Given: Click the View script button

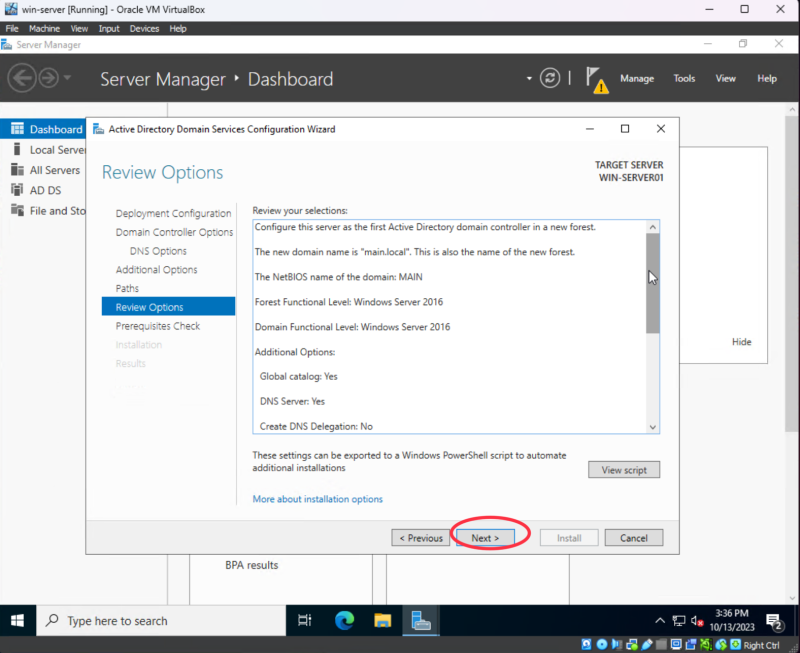Looking at the screenshot, I should click(x=624, y=470).
